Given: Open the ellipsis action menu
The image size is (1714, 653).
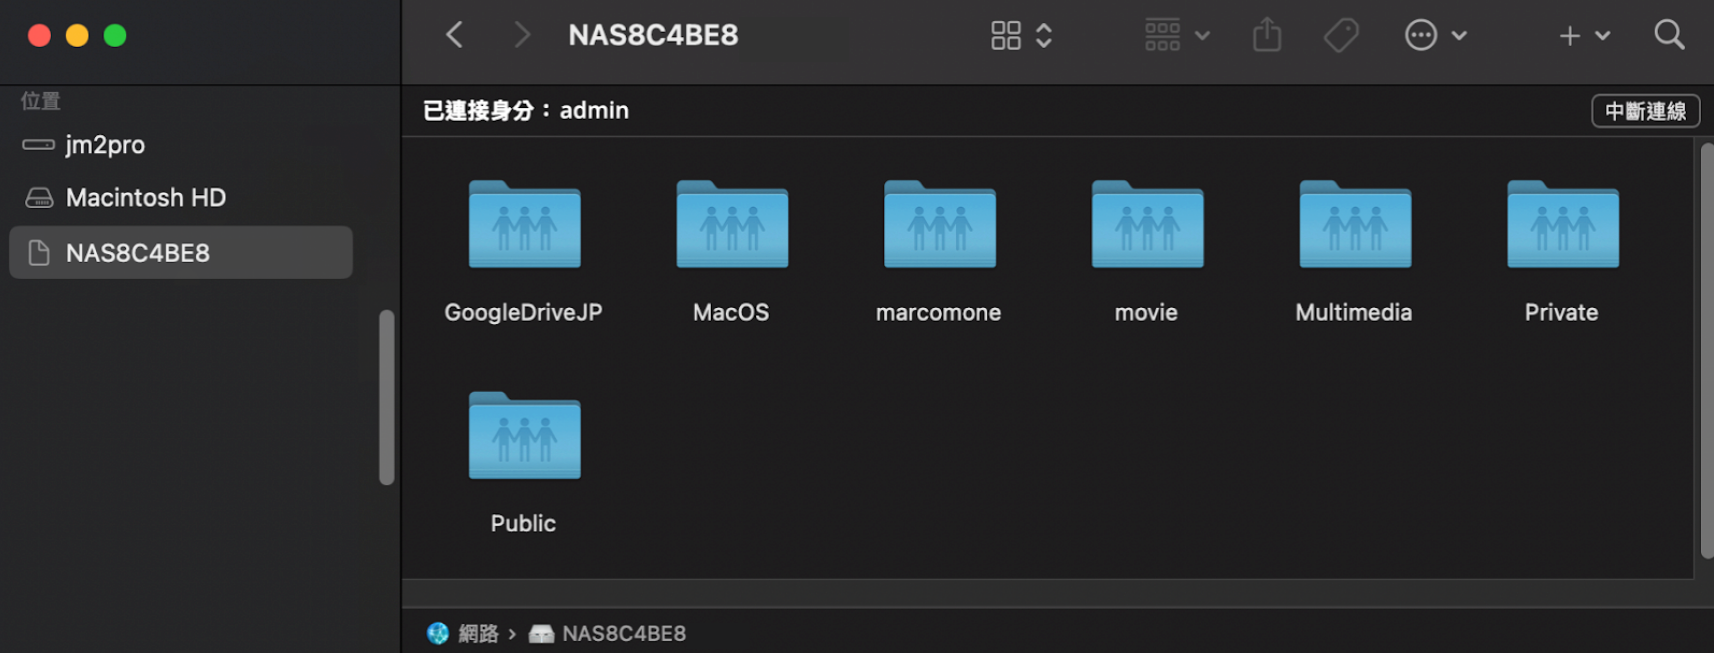Looking at the screenshot, I should (1435, 36).
